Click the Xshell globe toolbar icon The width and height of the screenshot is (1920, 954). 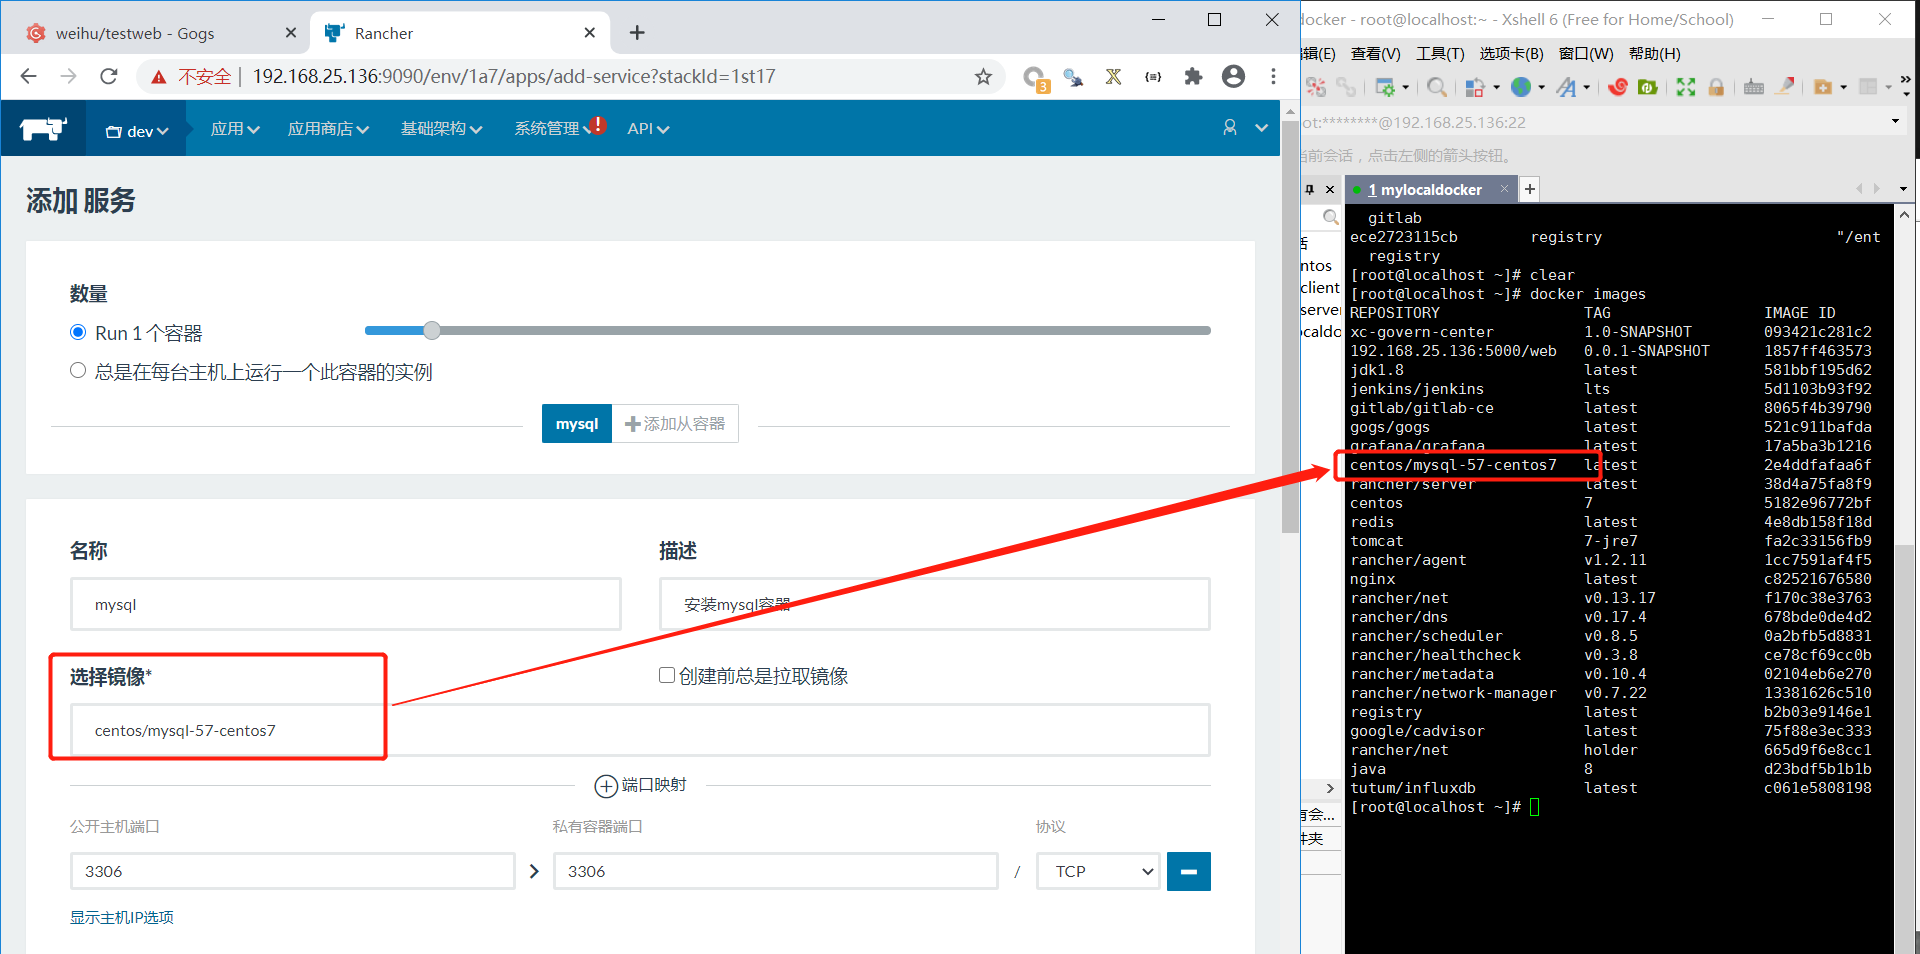(1521, 87)
